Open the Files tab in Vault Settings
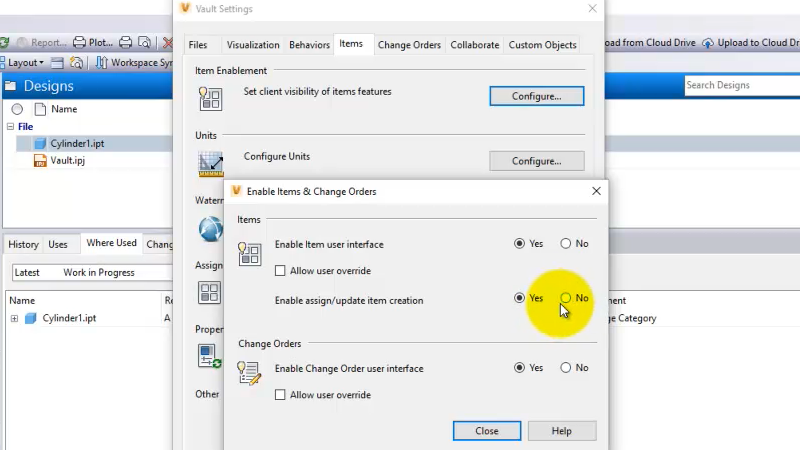Image resolution: width=800 pixels, height=450 pixels. pyautogui.click(x=198, y=45)
